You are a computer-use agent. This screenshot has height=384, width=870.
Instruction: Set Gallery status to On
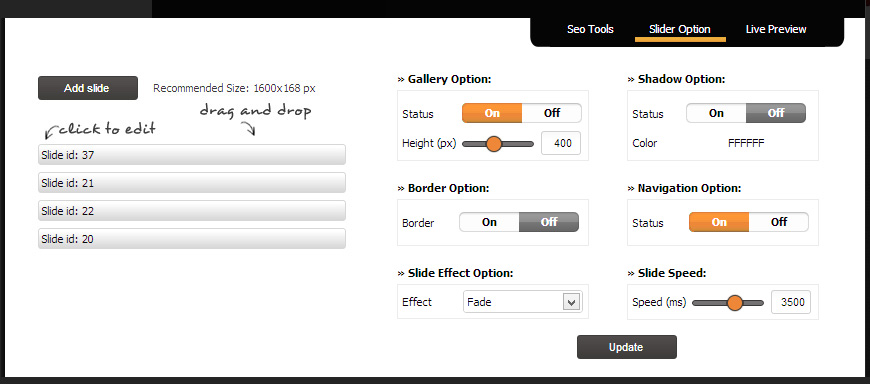tap(492, 113)
